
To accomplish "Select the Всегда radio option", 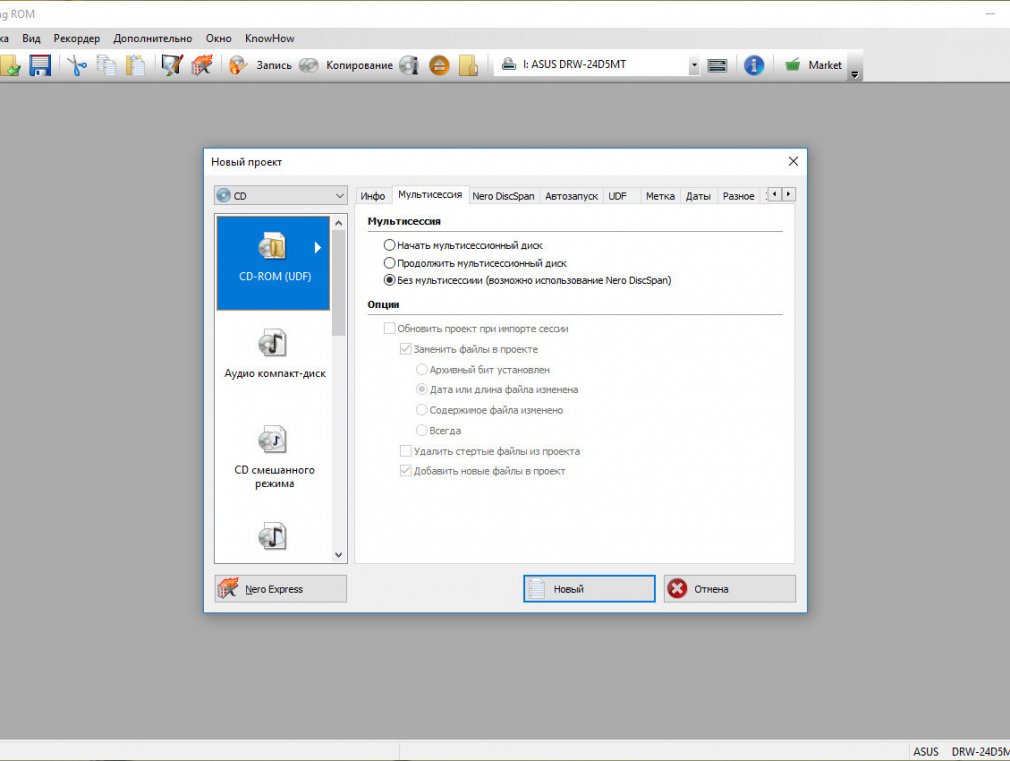I will tap(421, 430).
